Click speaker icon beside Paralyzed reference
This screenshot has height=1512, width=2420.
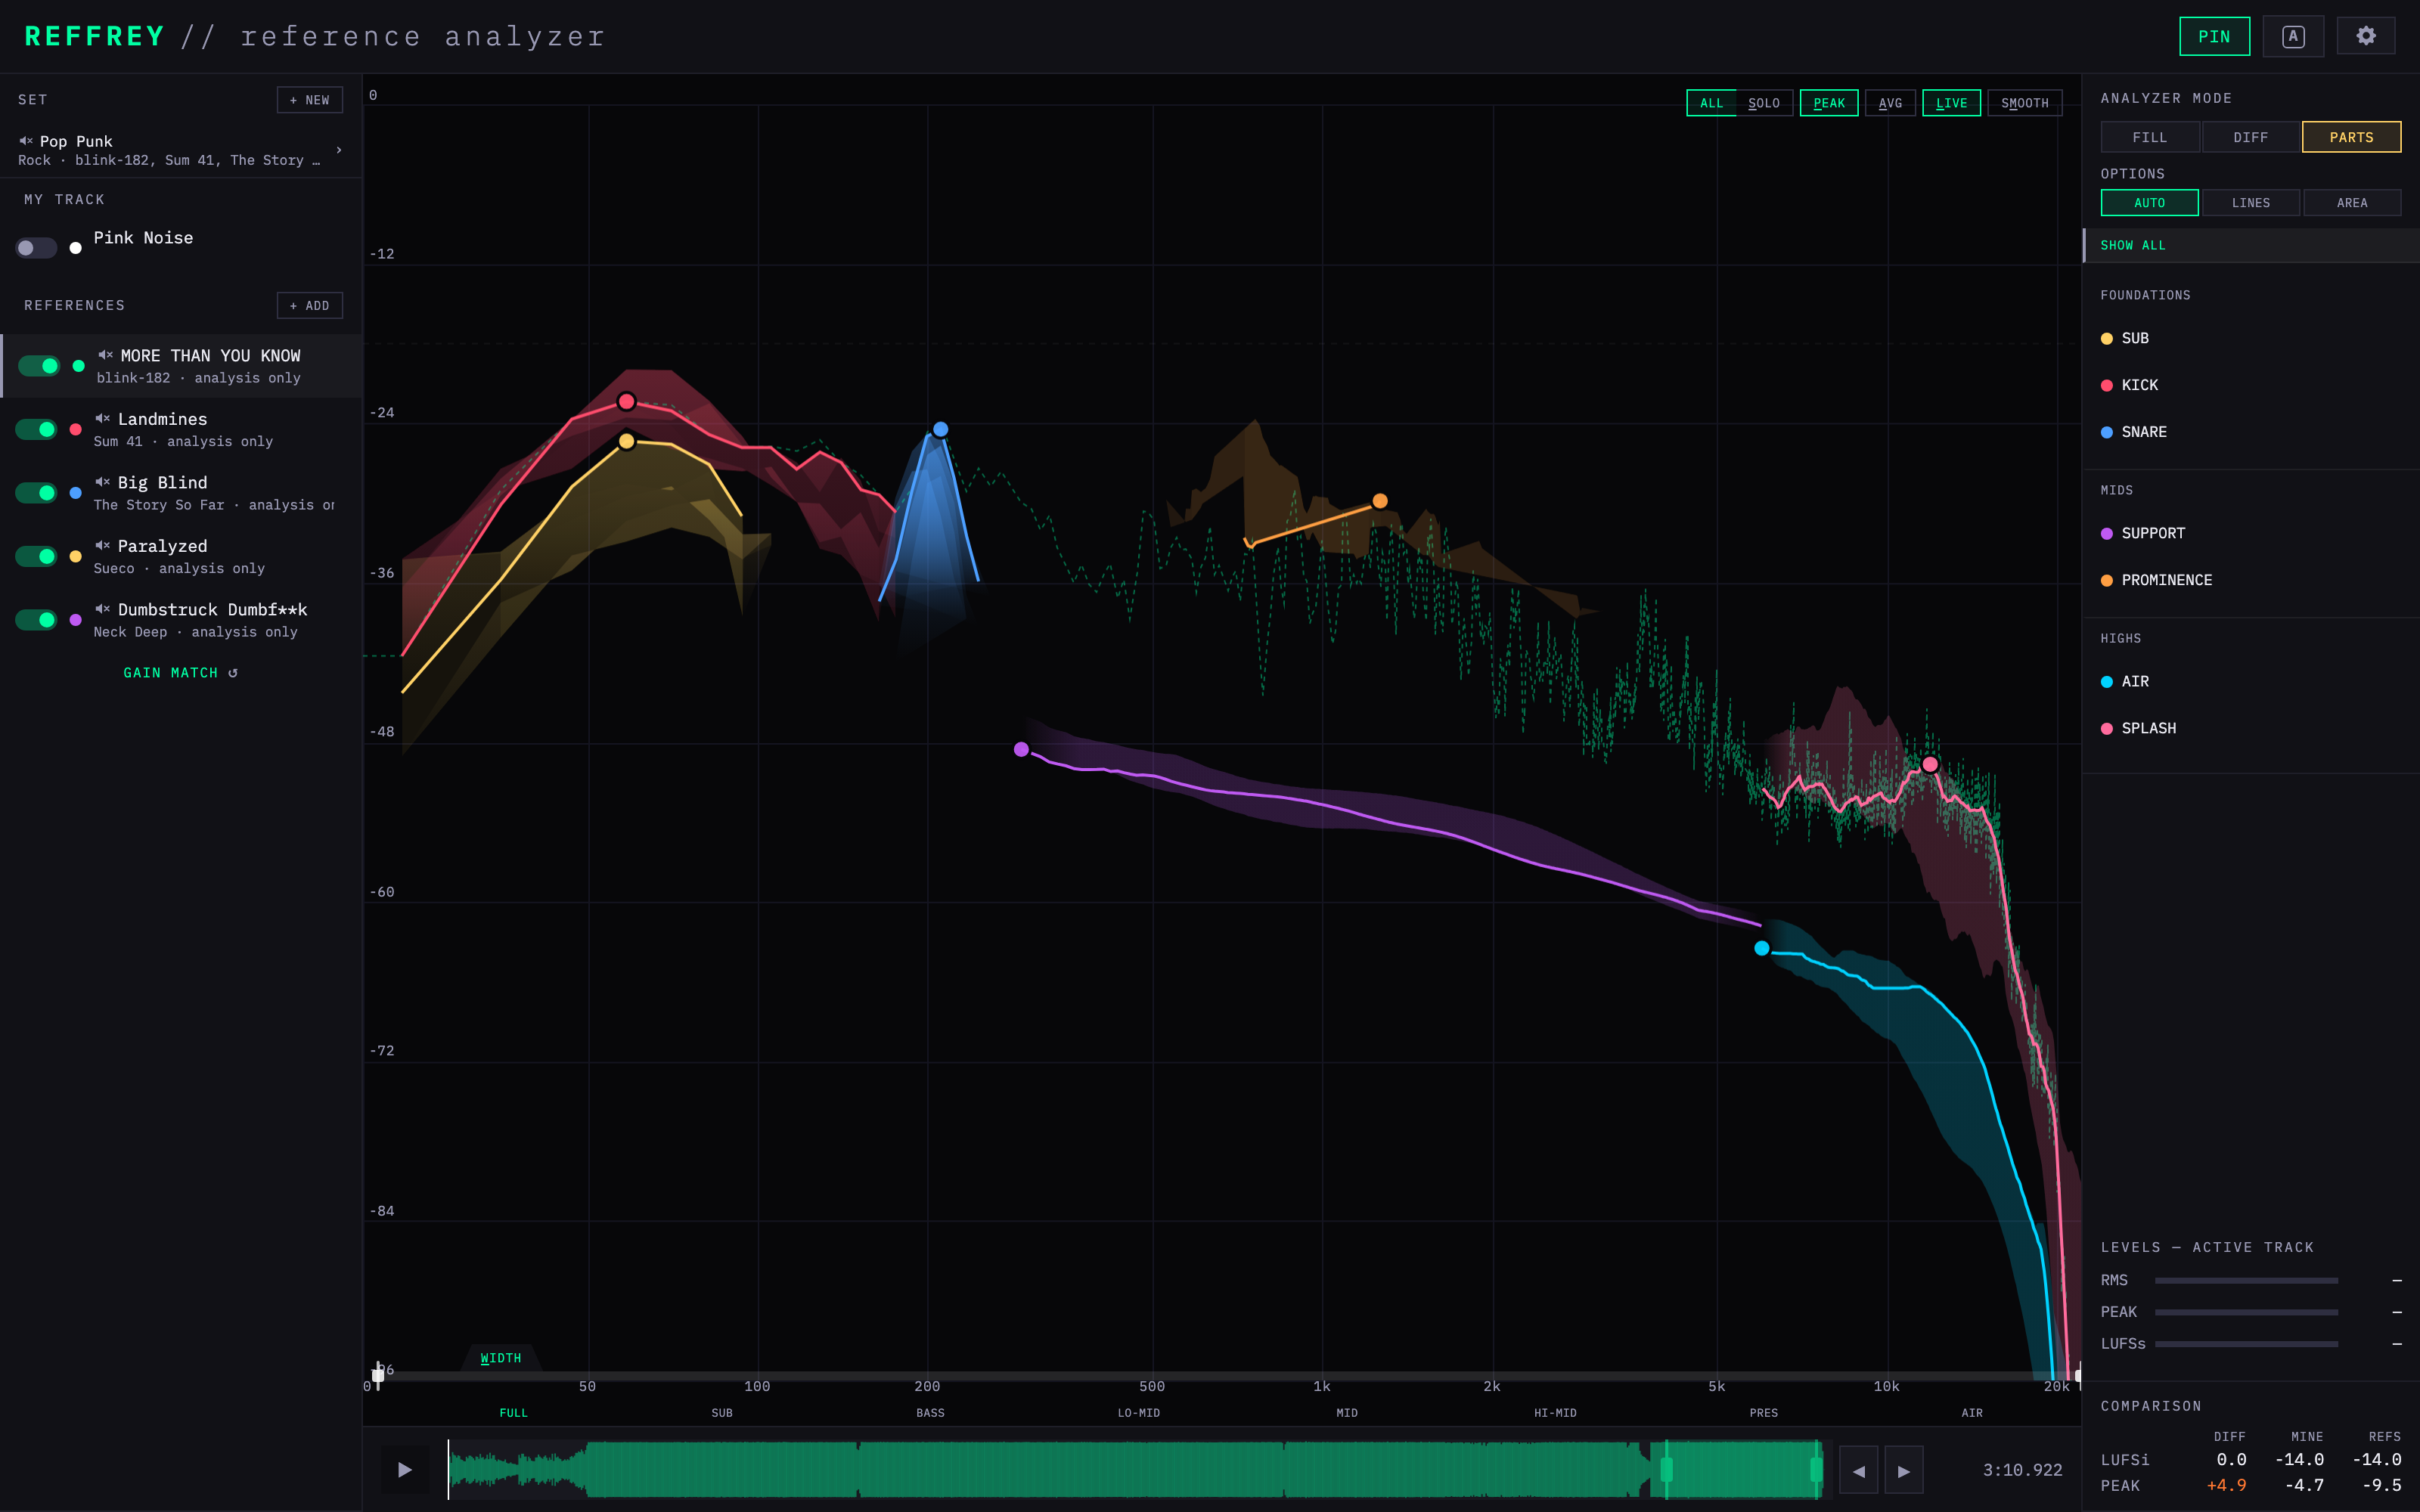[102, 545]
